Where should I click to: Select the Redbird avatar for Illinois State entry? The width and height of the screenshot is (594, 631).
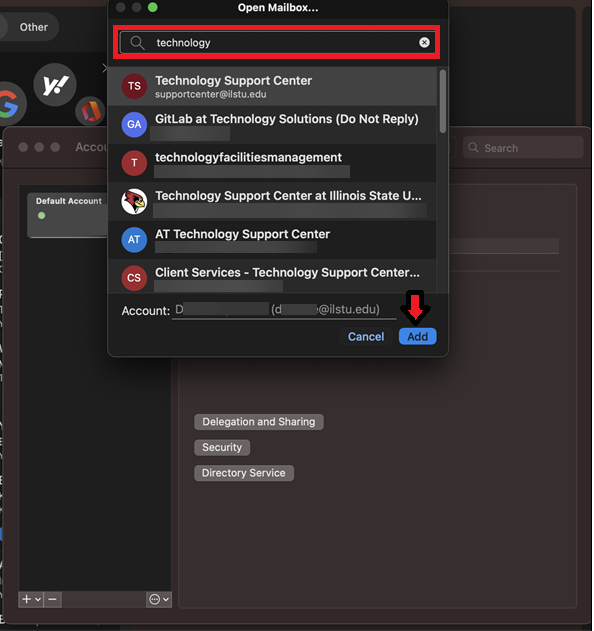click(134, 201)
